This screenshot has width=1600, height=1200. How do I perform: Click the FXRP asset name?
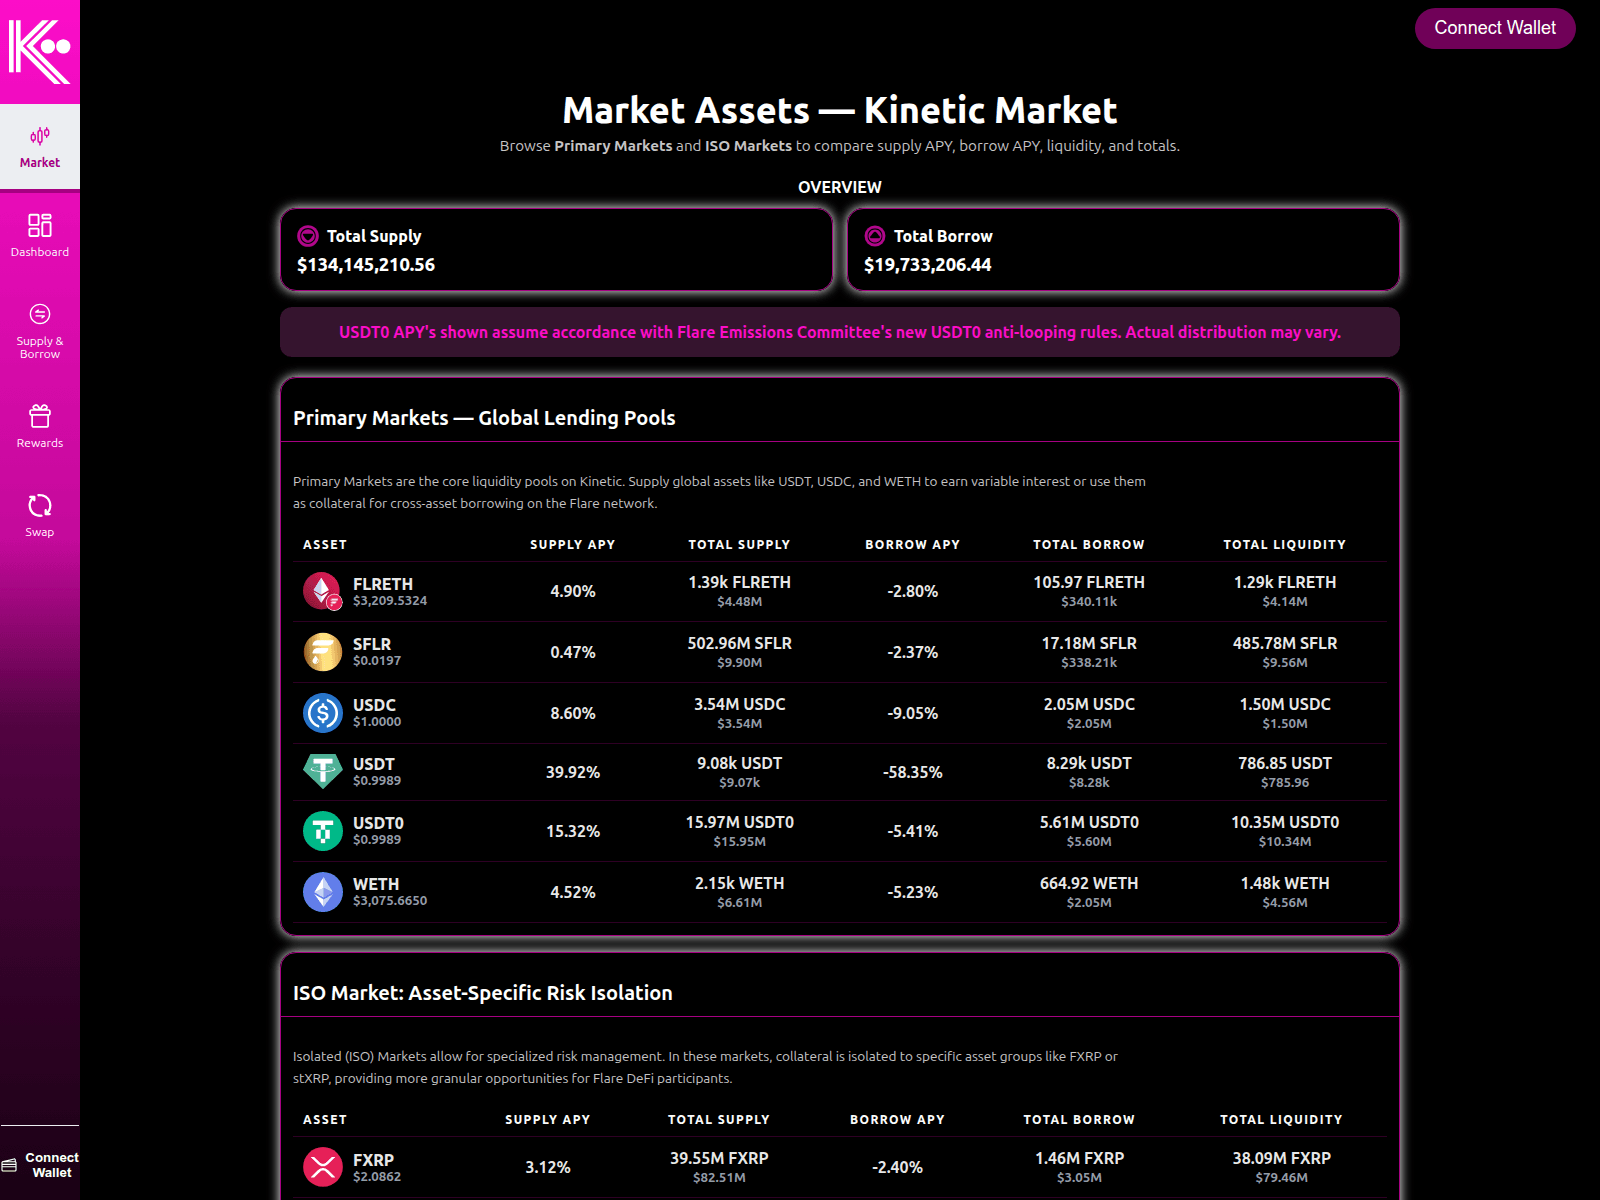coord(373,1160)
